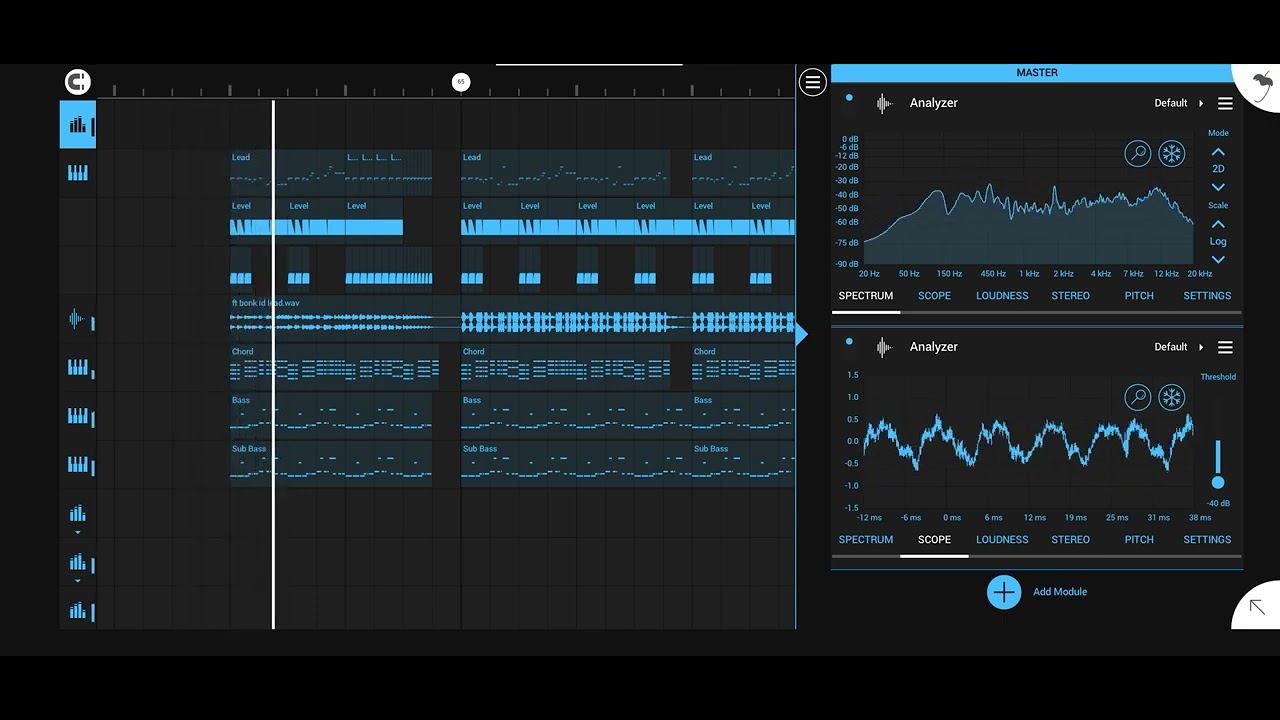Click the -40 dB threshold value
The width and height of the screenshot is (1280, 720).
pyautogui.click(x=1218, y=503)
